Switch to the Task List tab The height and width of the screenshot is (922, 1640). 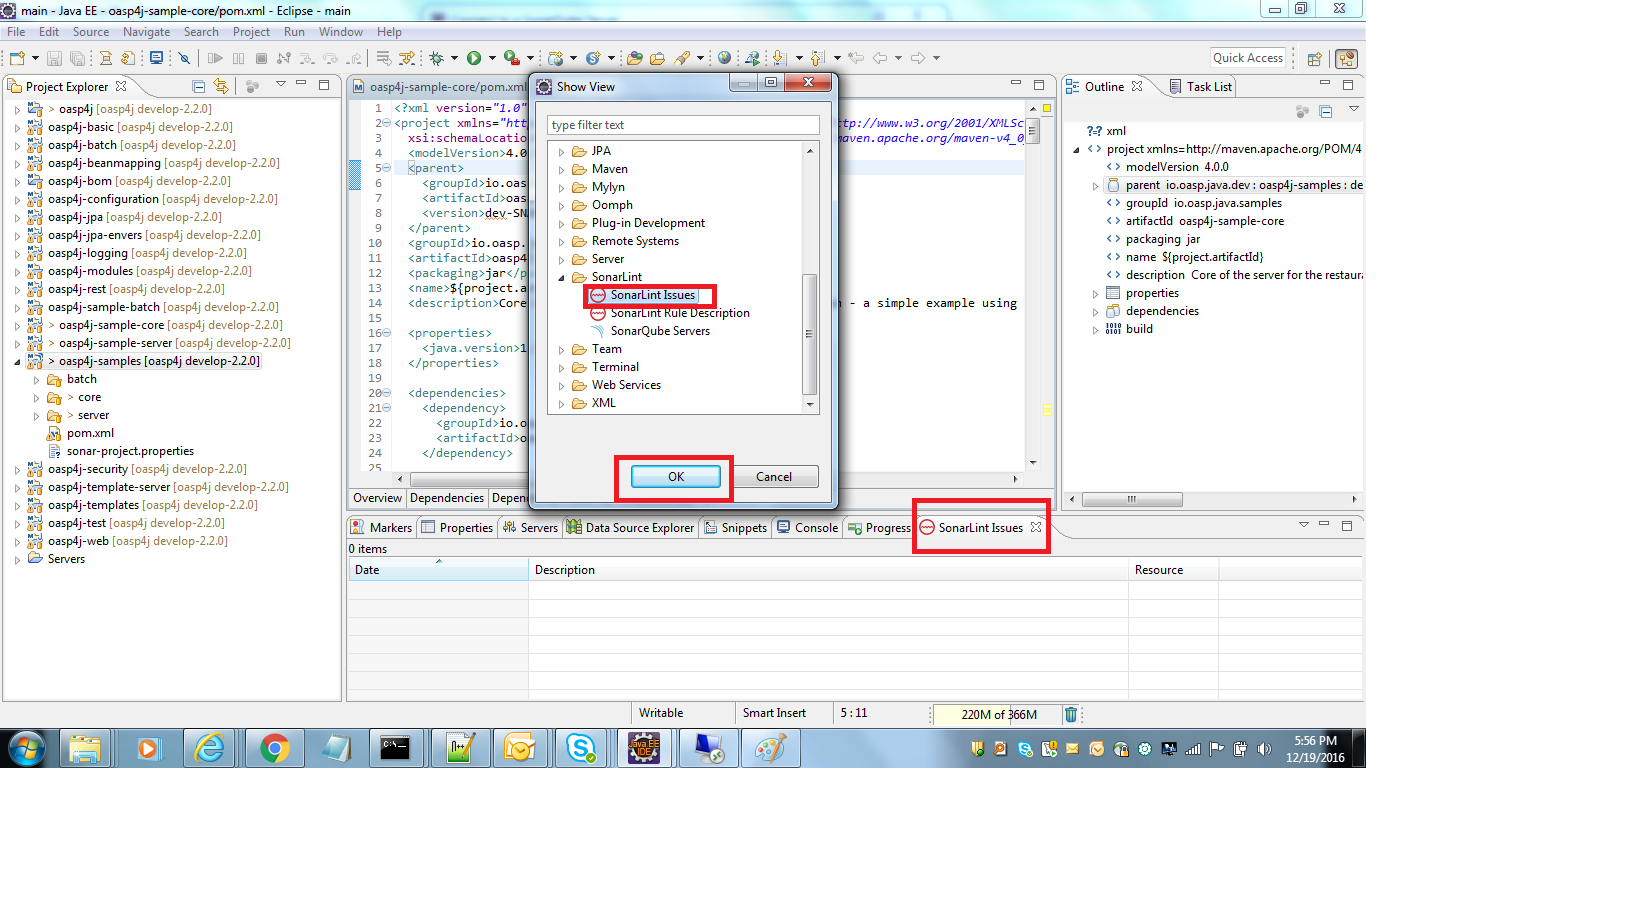coord(1200,87)
